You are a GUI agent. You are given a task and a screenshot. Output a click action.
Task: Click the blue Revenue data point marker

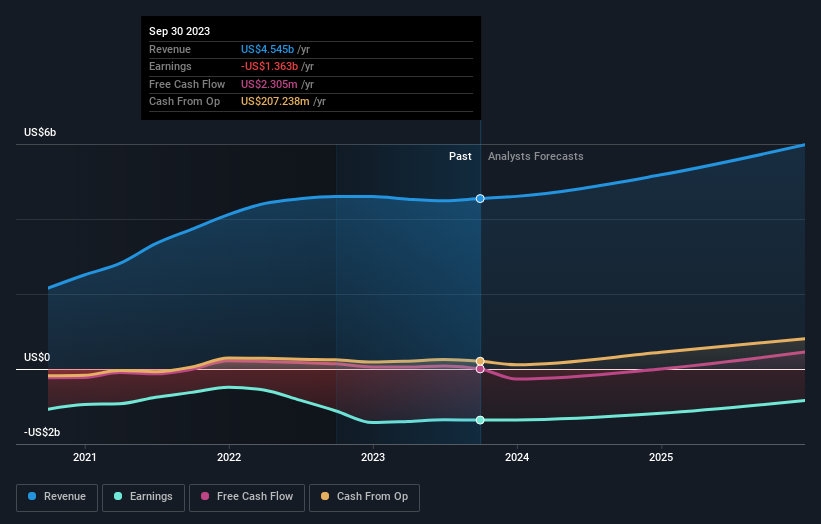480,198
